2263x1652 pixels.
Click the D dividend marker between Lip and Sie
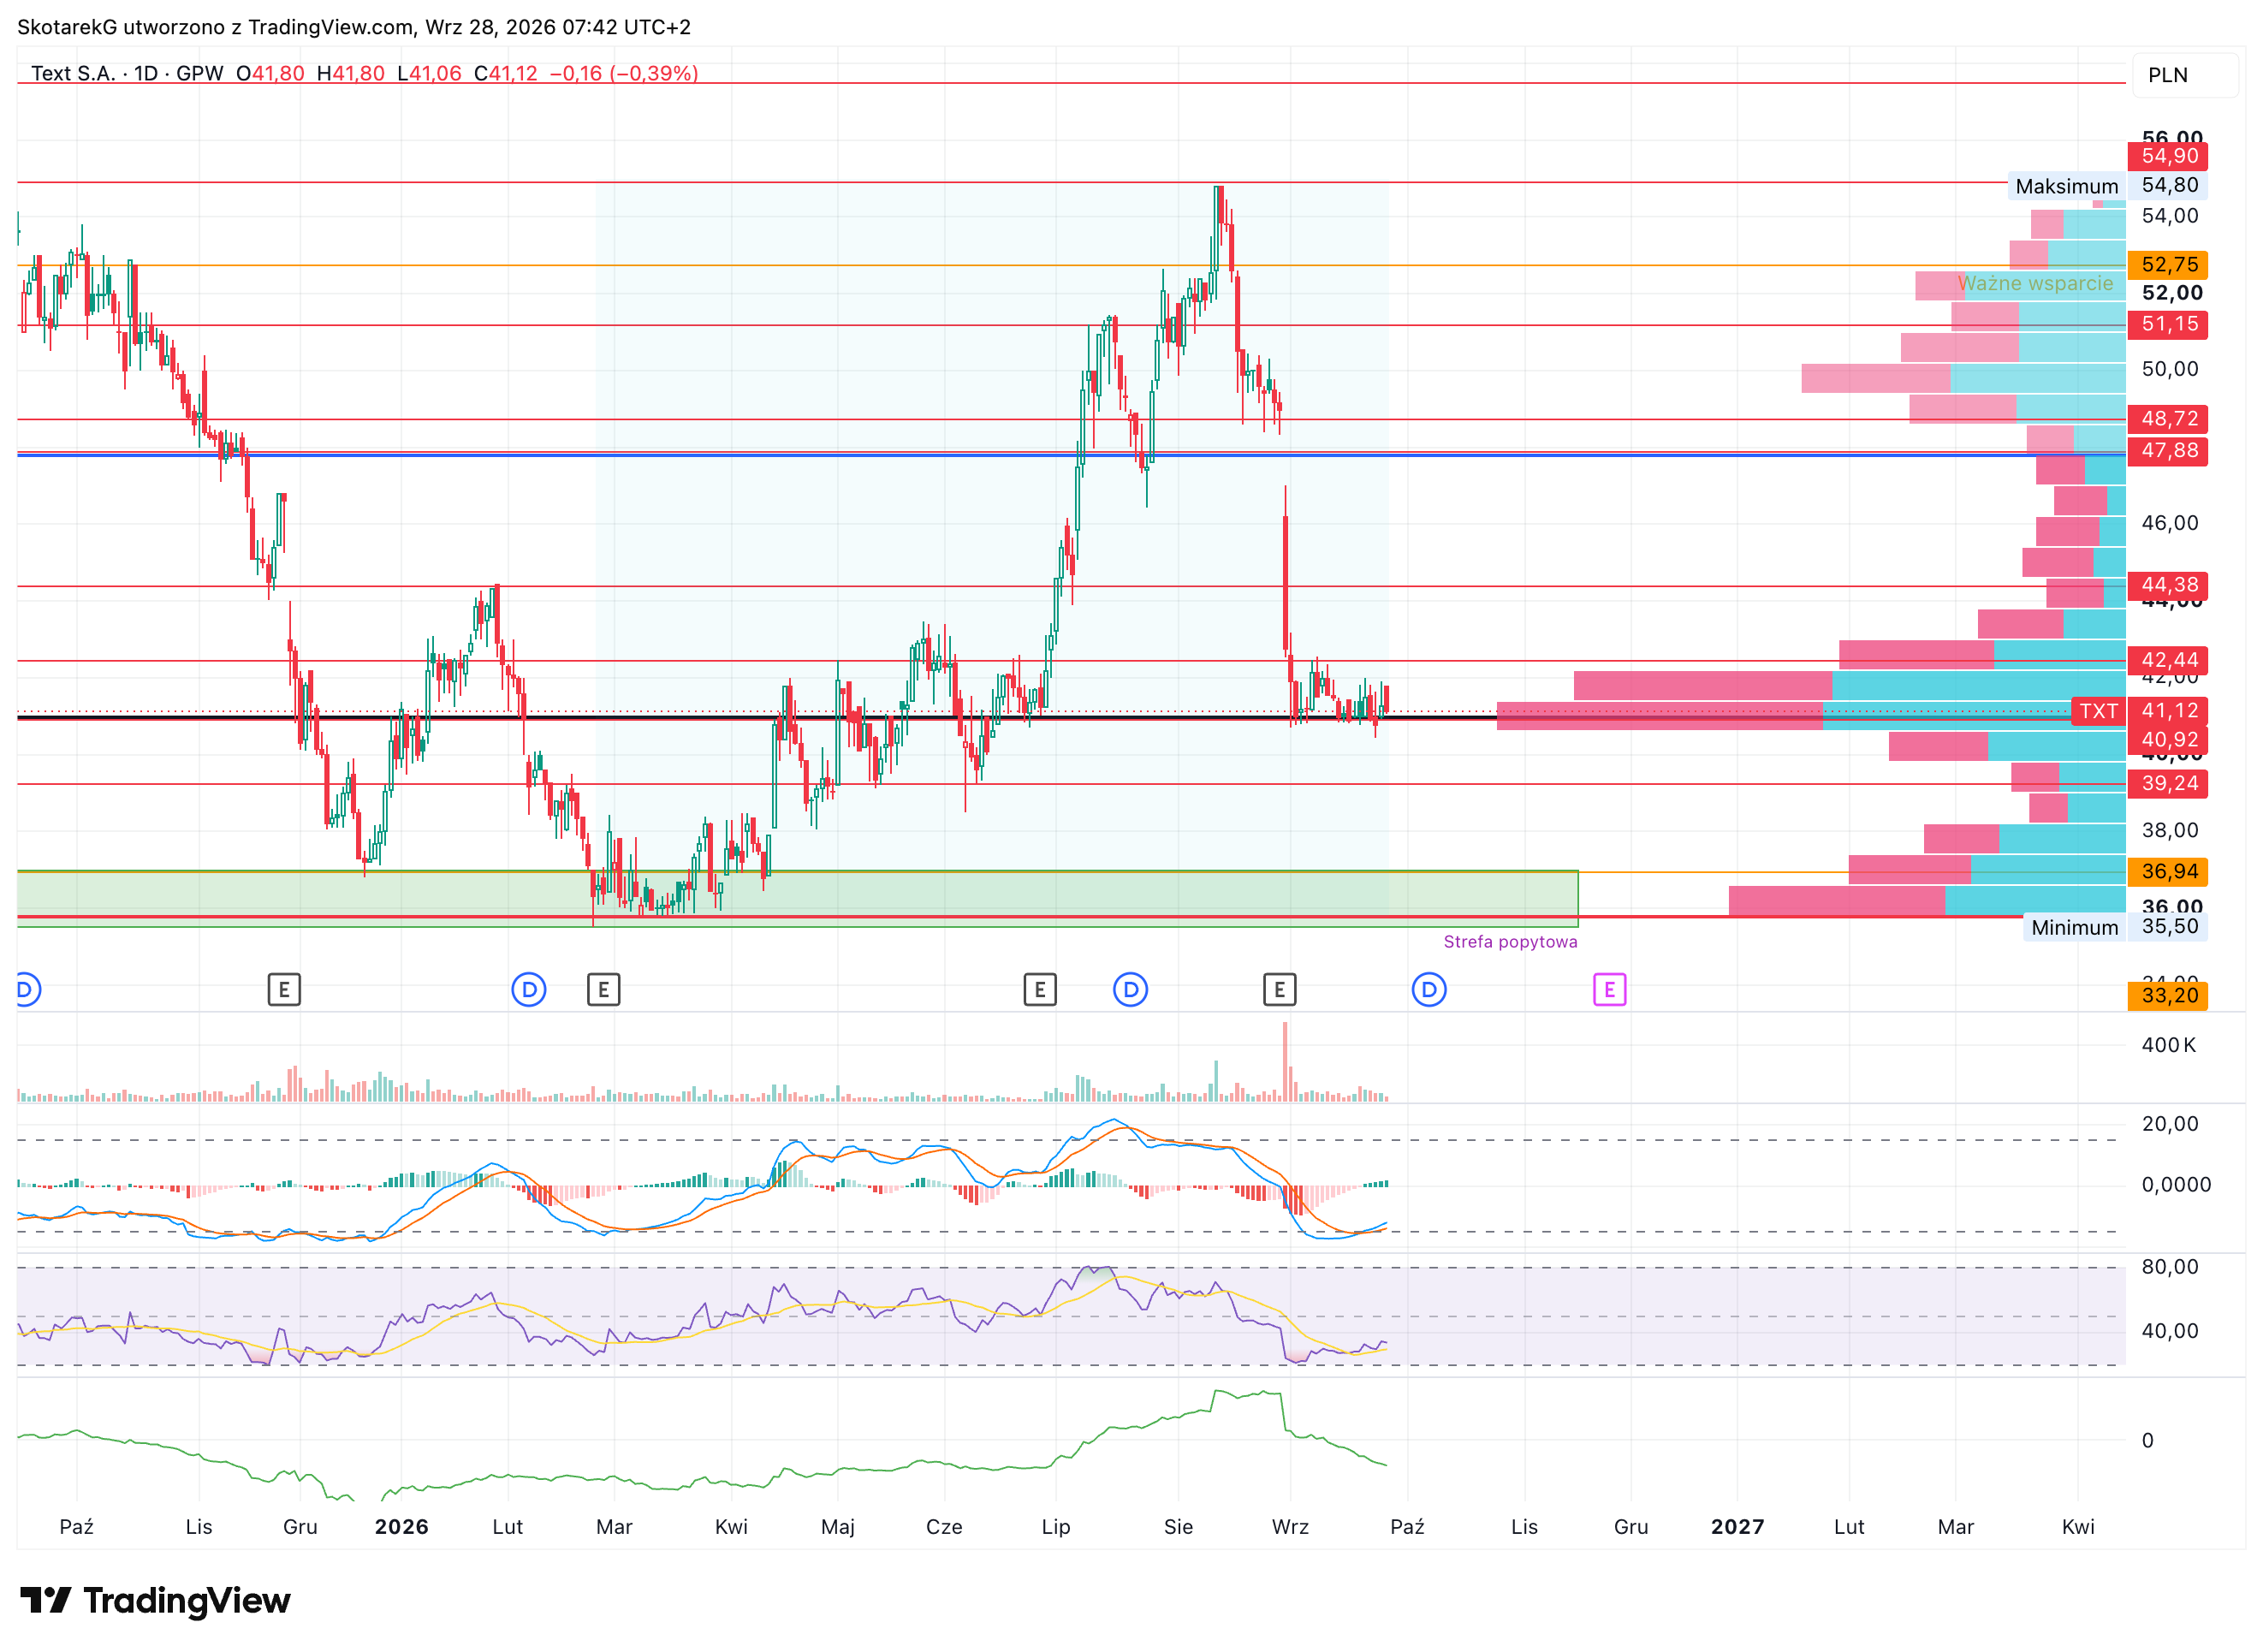pos(1130,990)
